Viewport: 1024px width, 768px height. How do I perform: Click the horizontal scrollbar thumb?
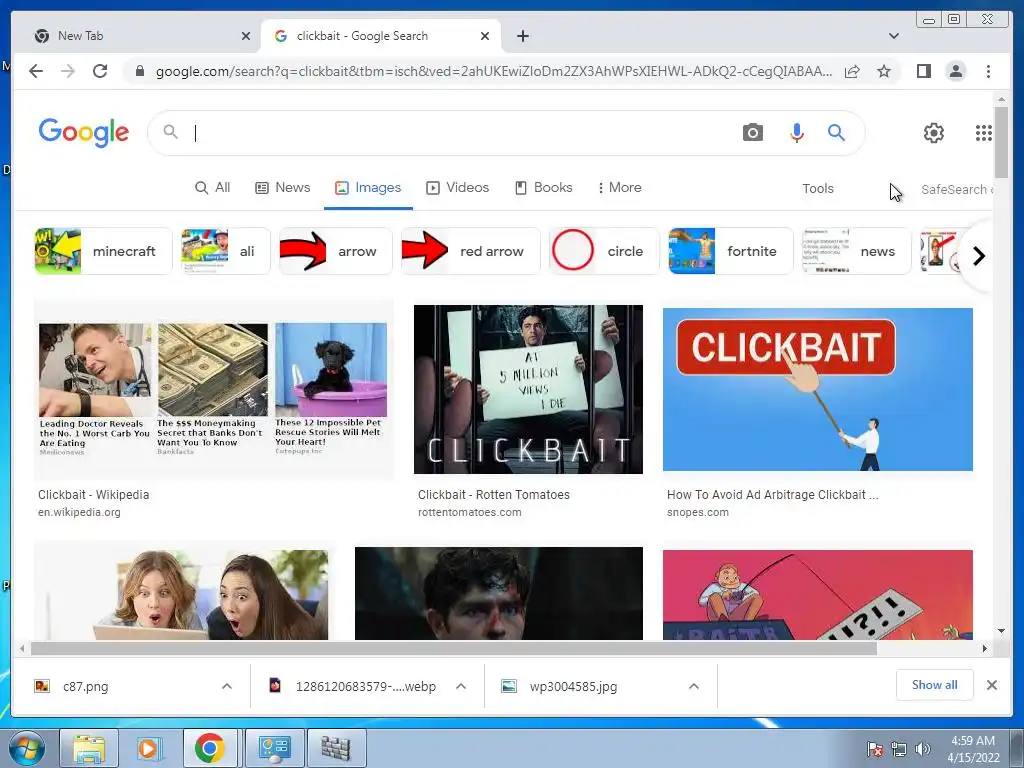pos(454,648)
